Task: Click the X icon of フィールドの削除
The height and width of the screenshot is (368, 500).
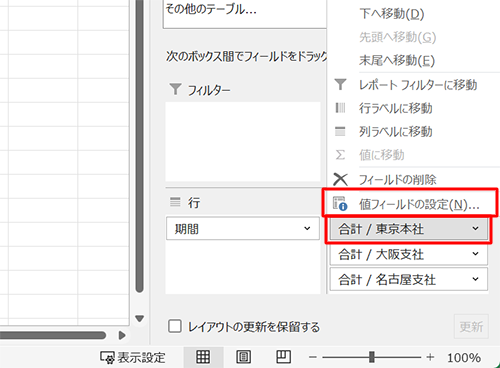Action: coord(340,180)
